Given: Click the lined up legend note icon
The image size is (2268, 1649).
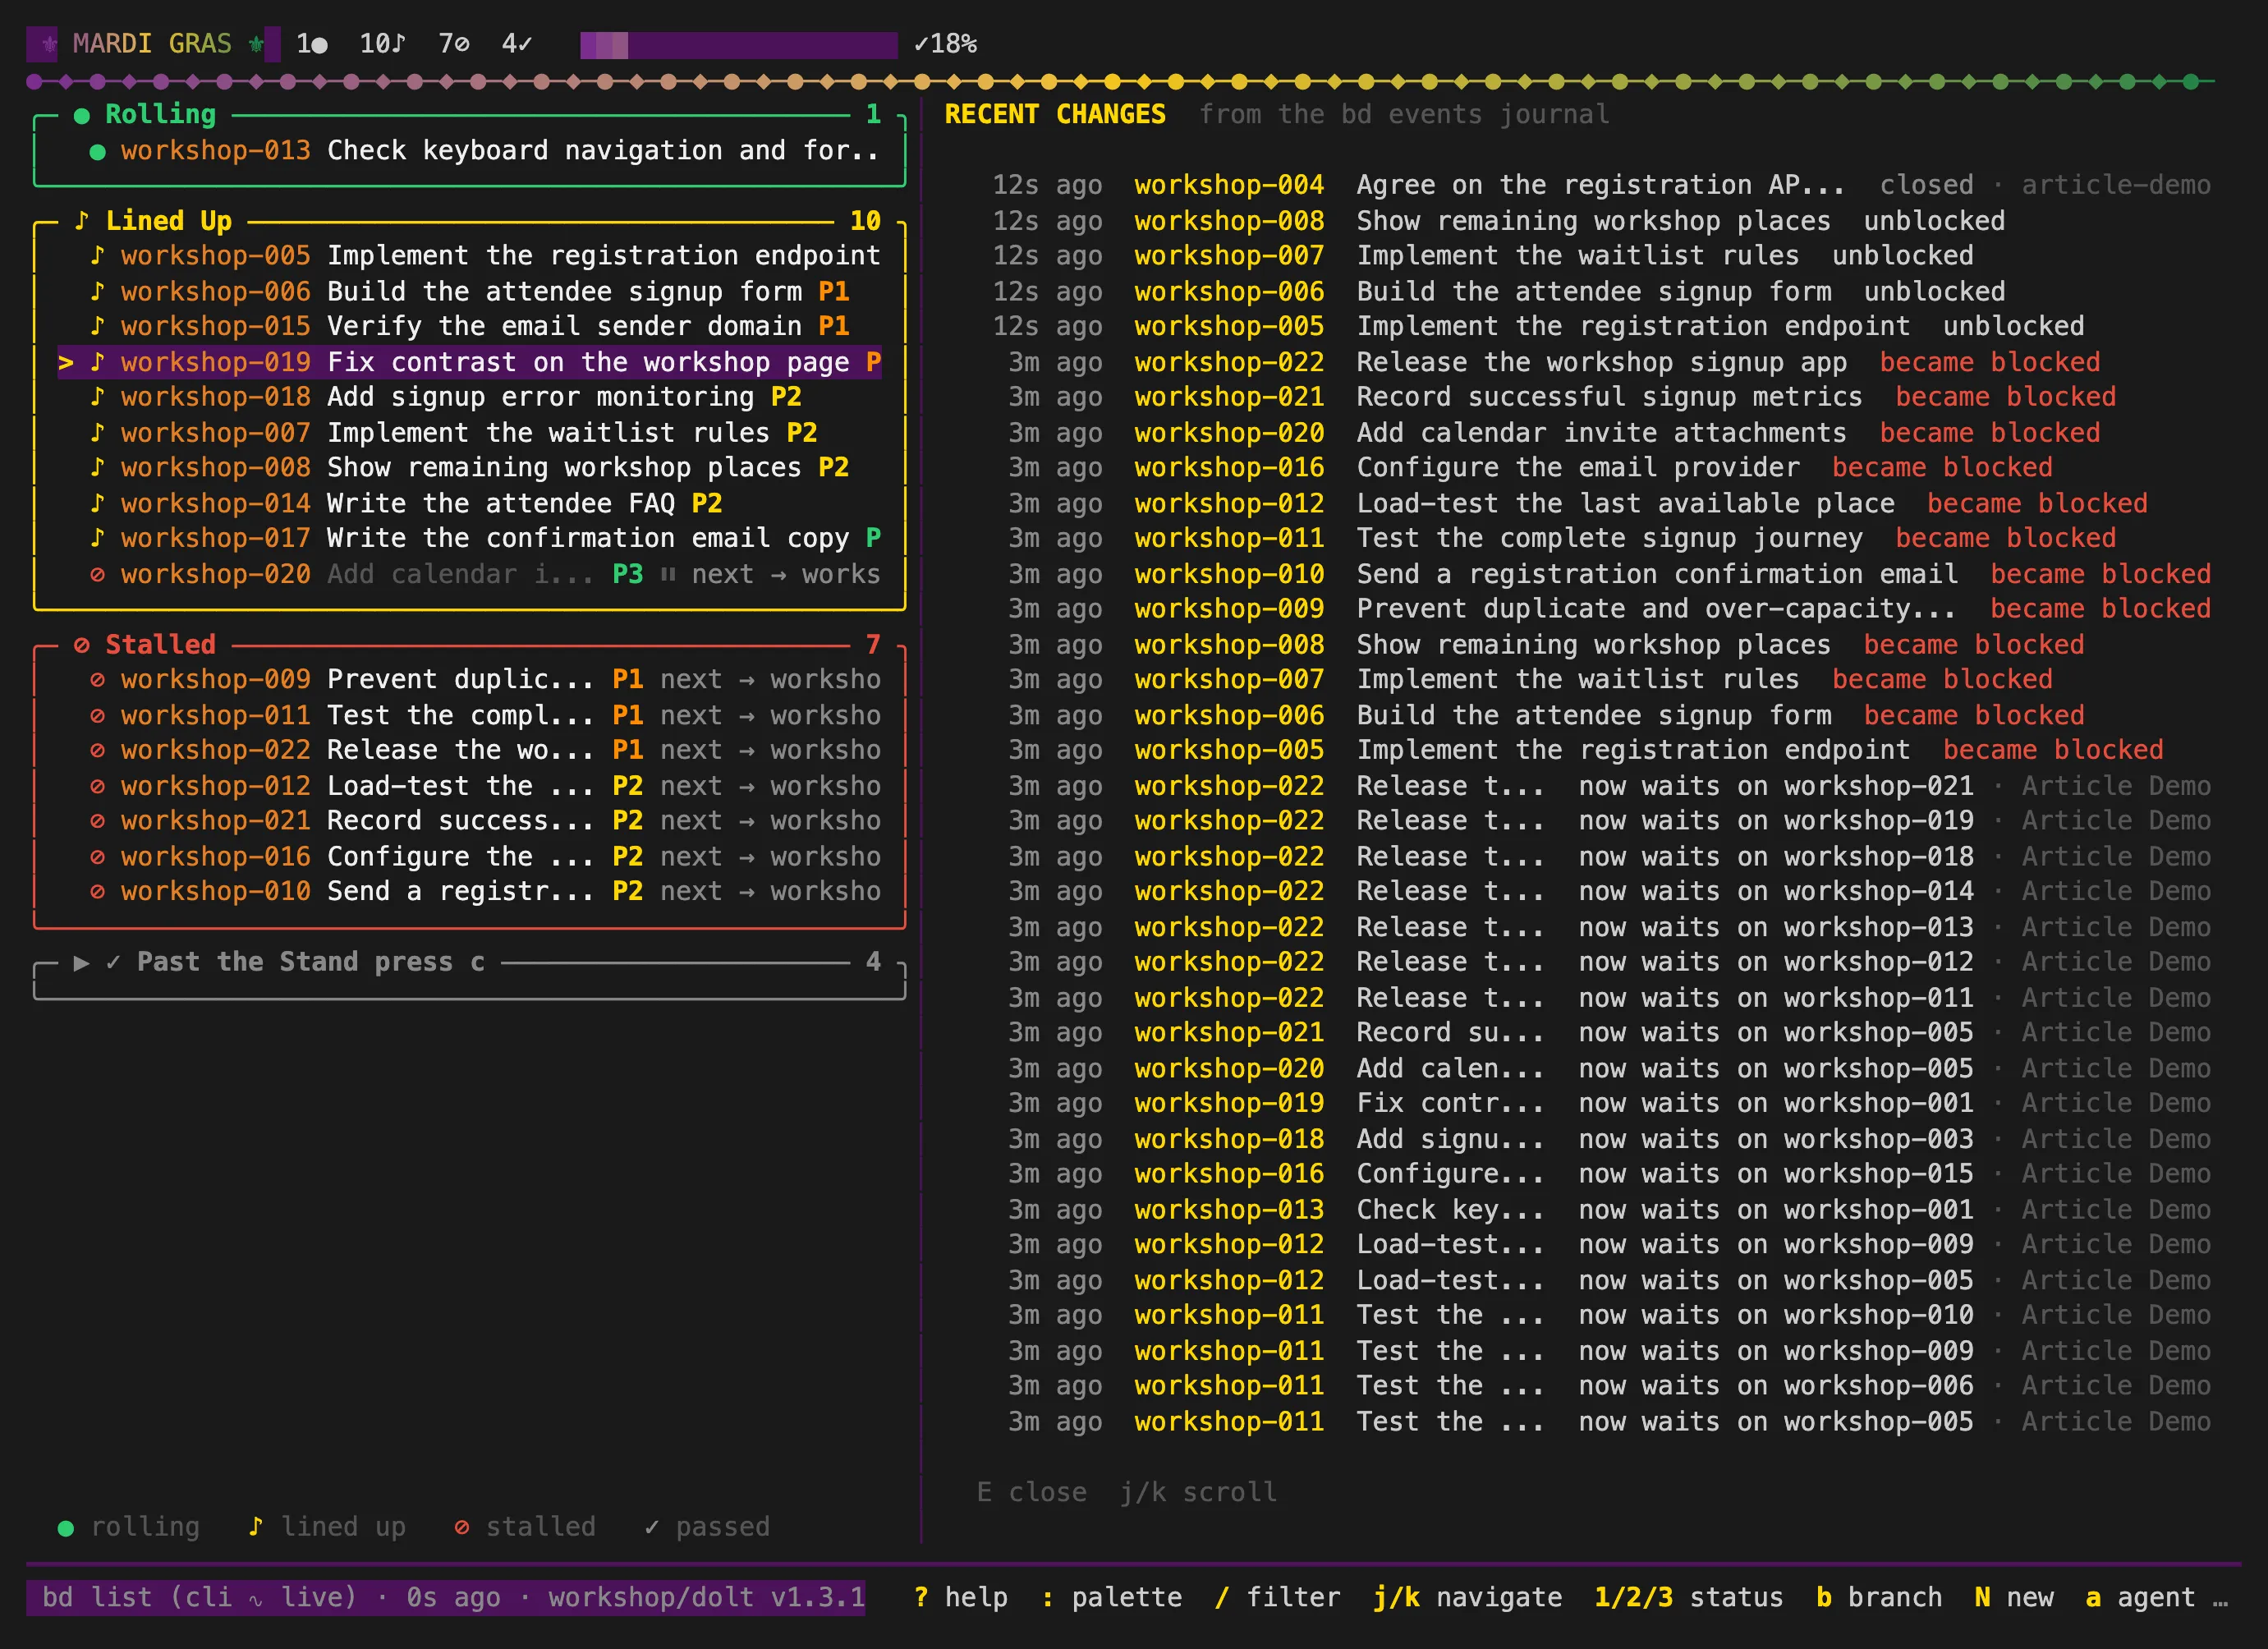Looking at the screenshot, I should (x=256, y=1526).
